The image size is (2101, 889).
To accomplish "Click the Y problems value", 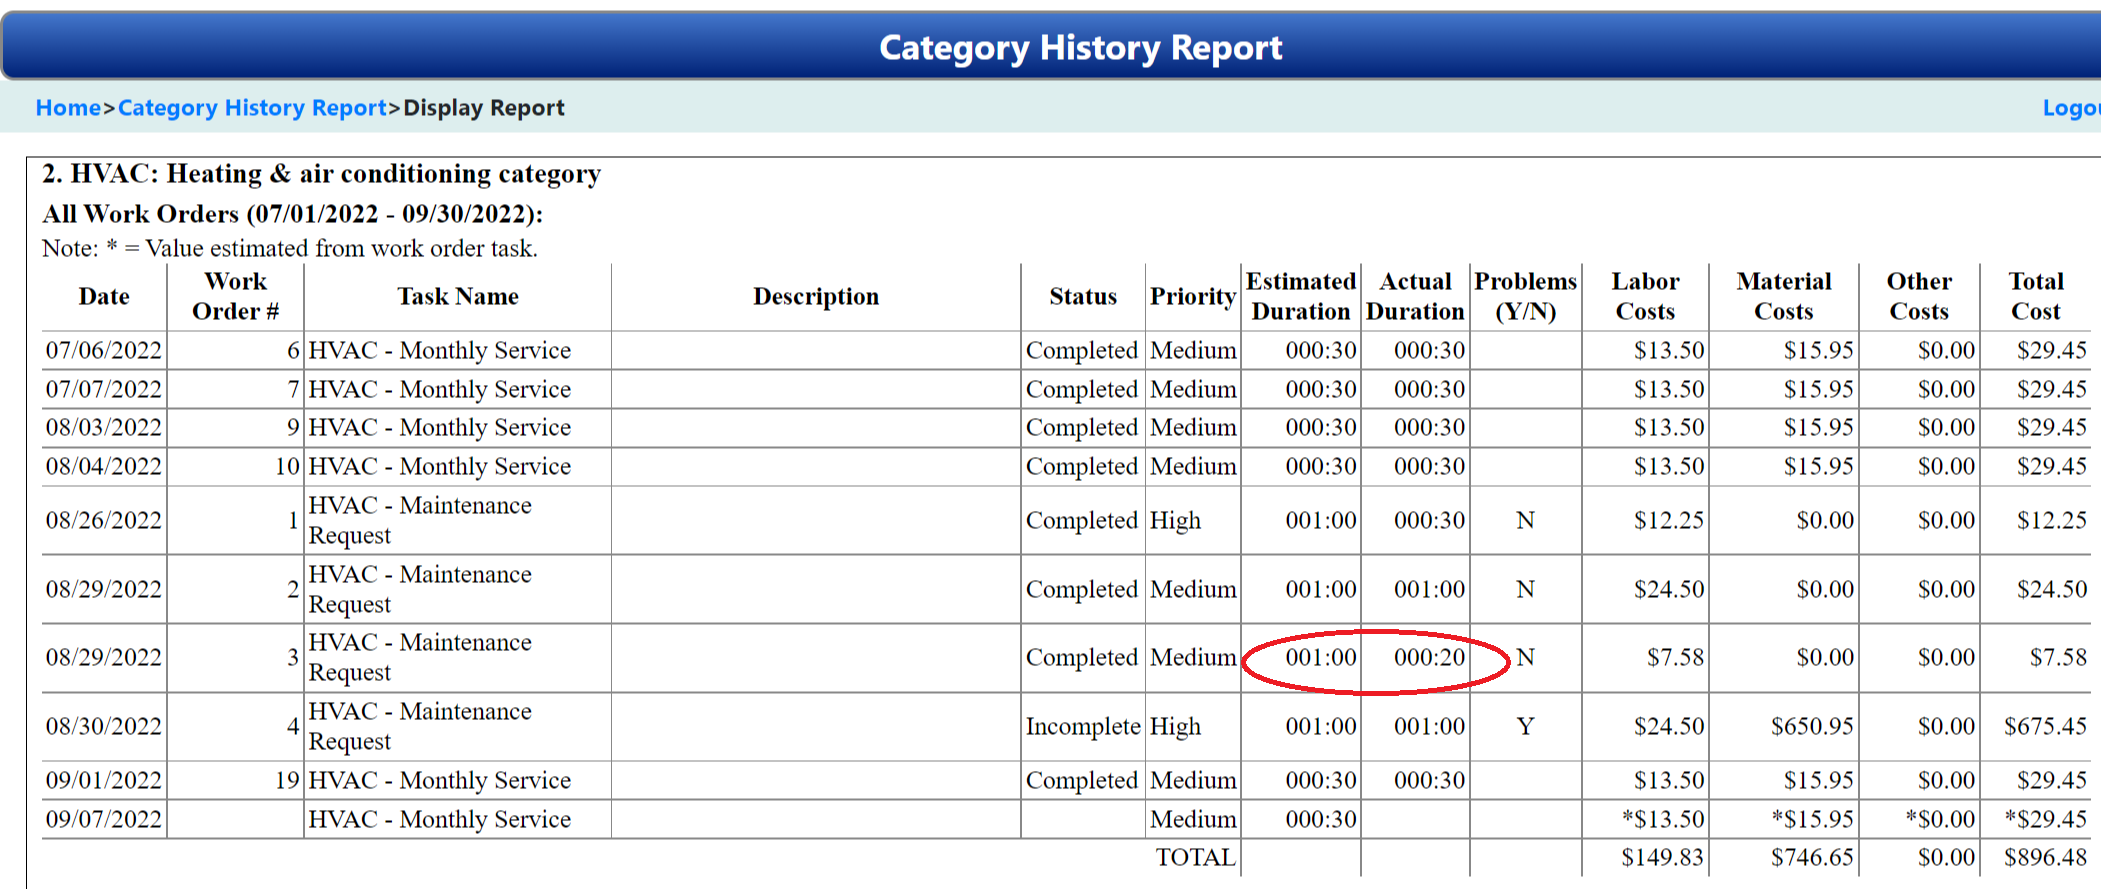I will coord(1525,727).
